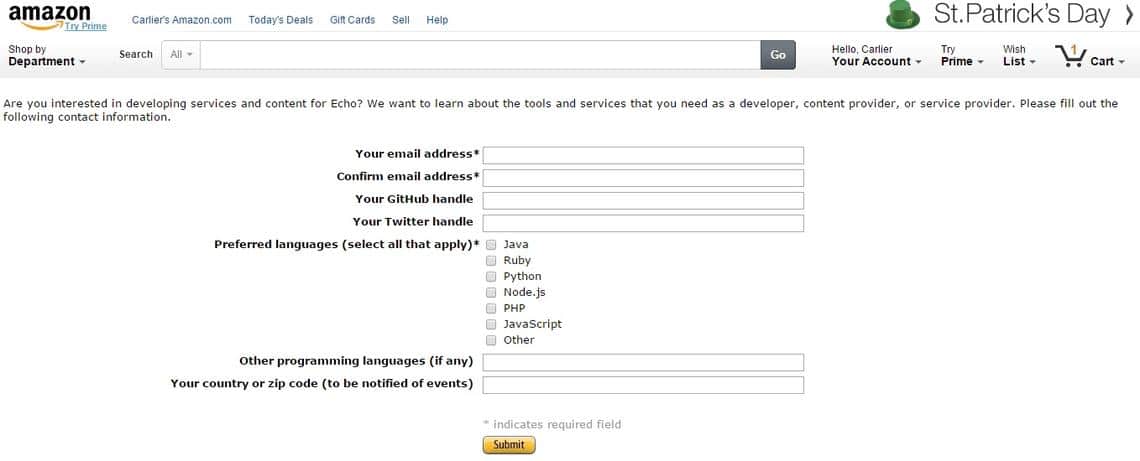Click the Your GitHub handle field
1140x461 pixels.
pos(643,201)
